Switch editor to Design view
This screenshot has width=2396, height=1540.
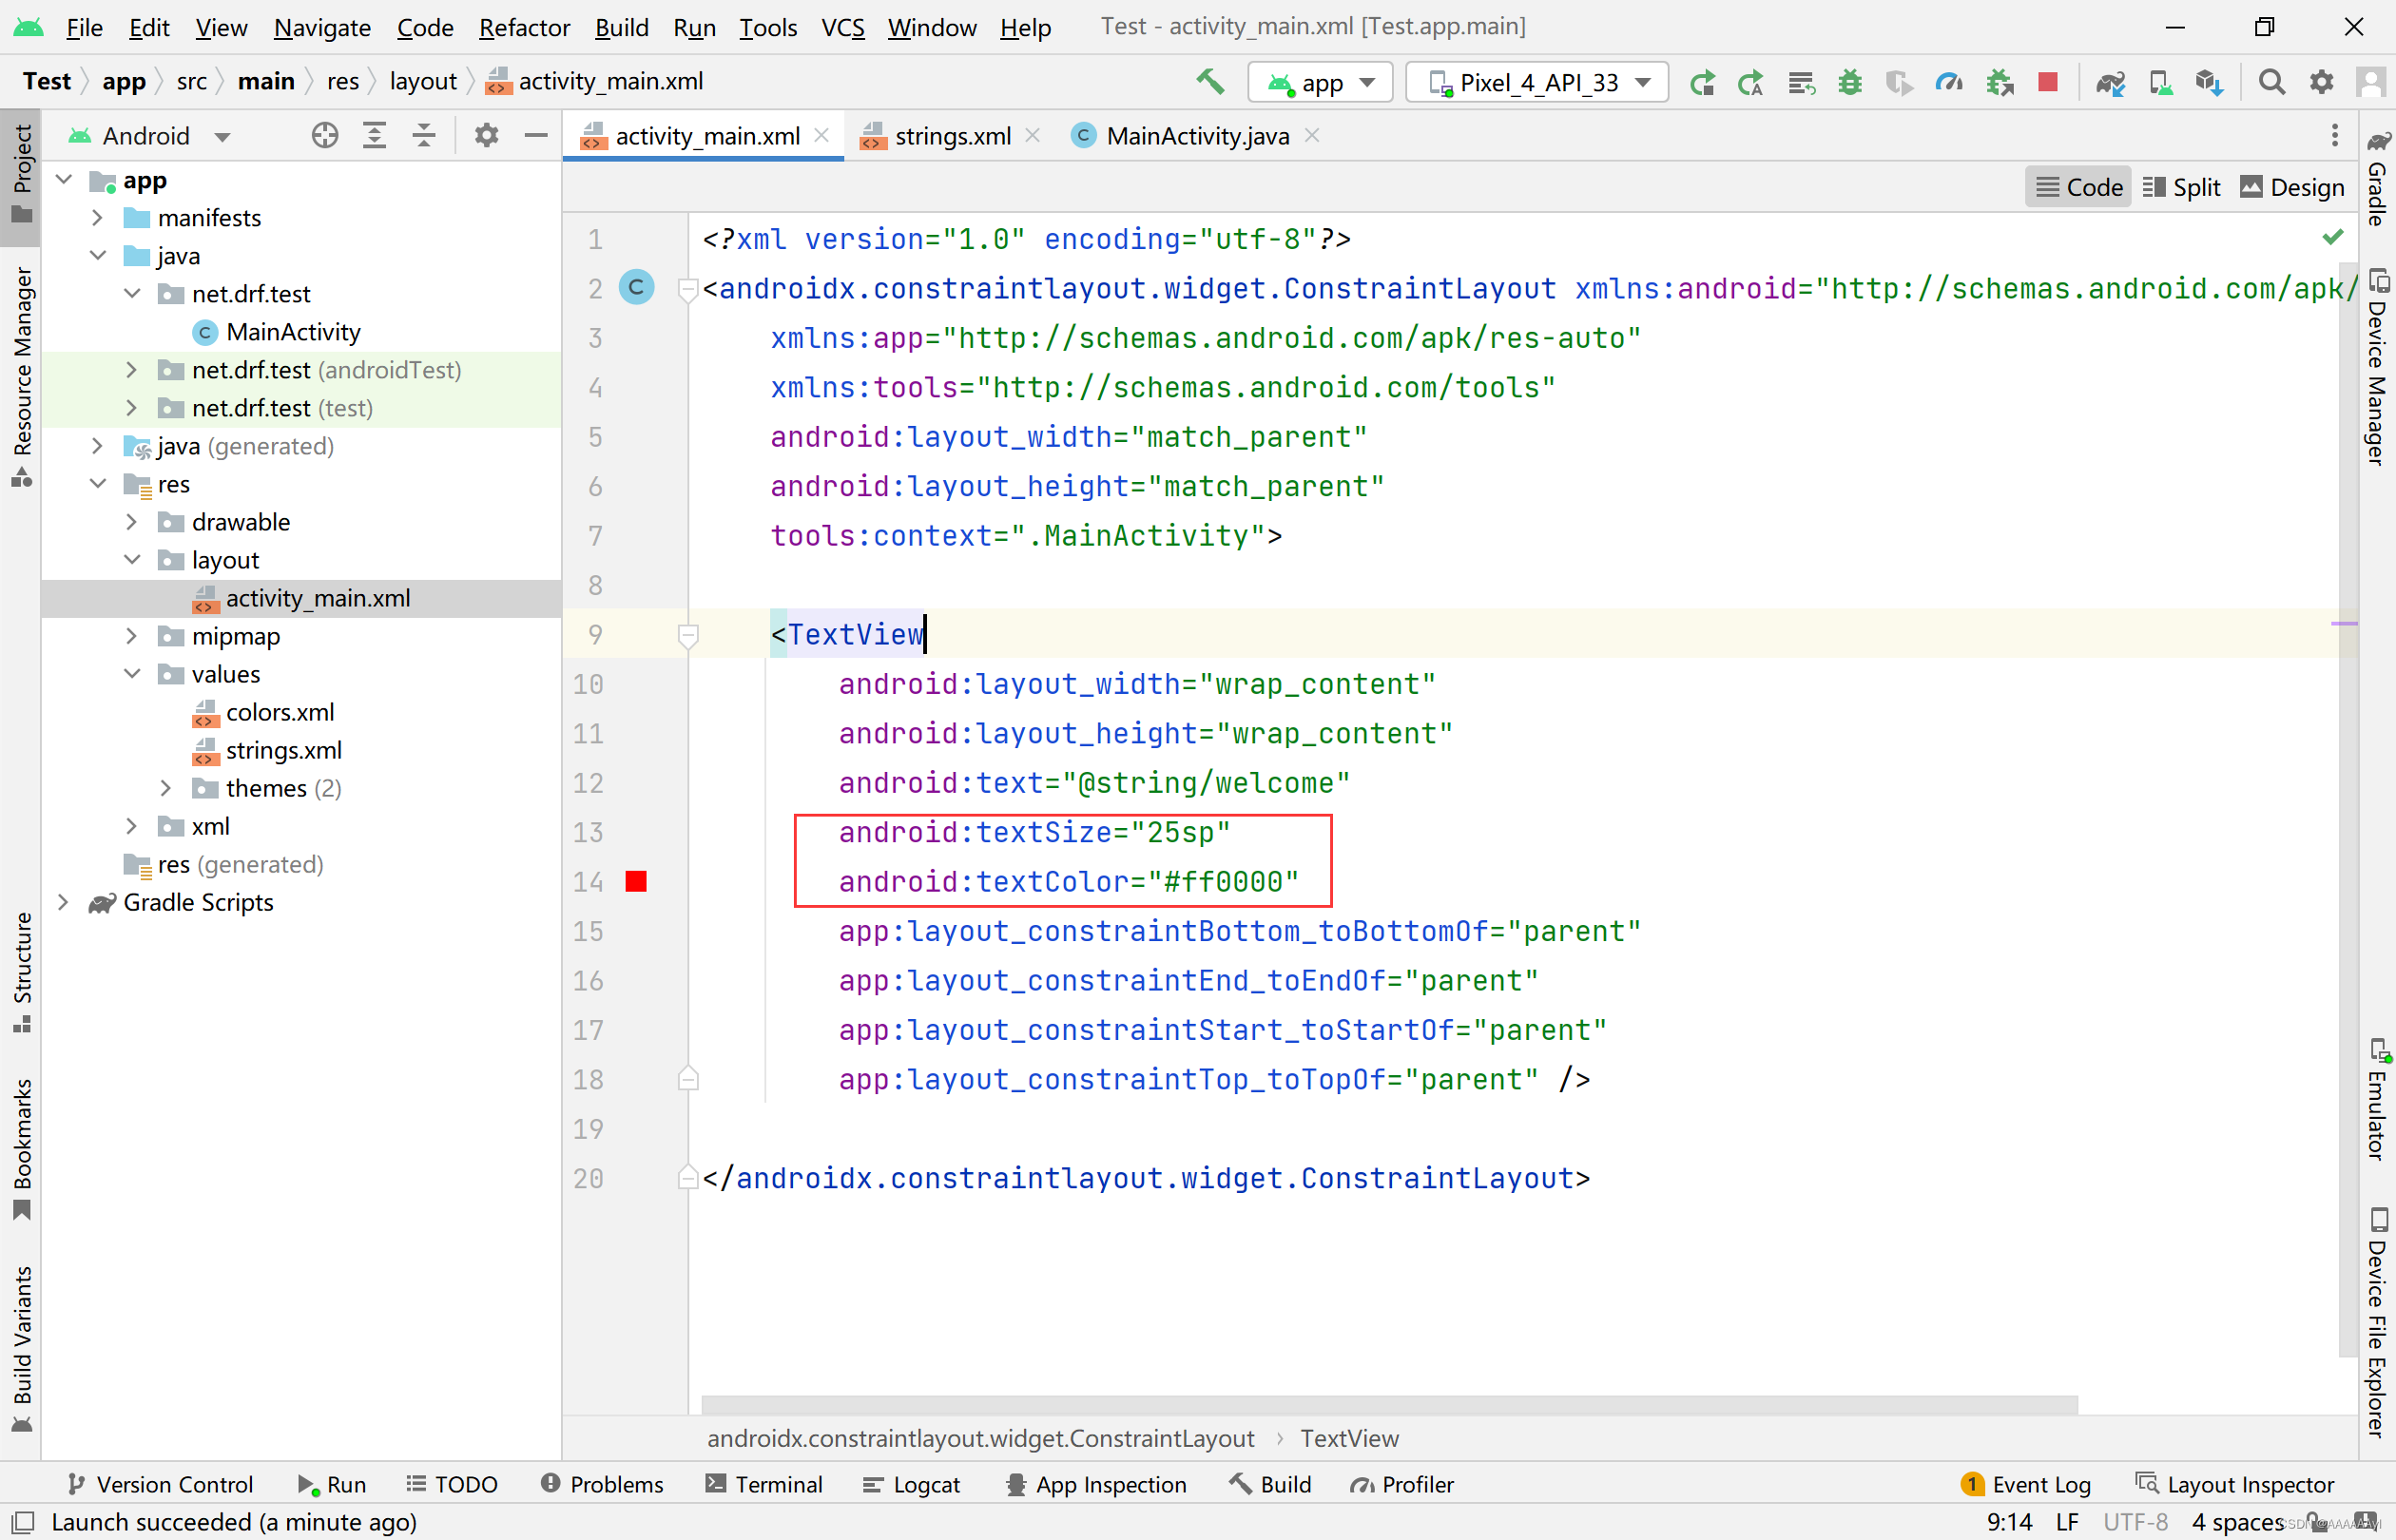(x=2292, y=187)
